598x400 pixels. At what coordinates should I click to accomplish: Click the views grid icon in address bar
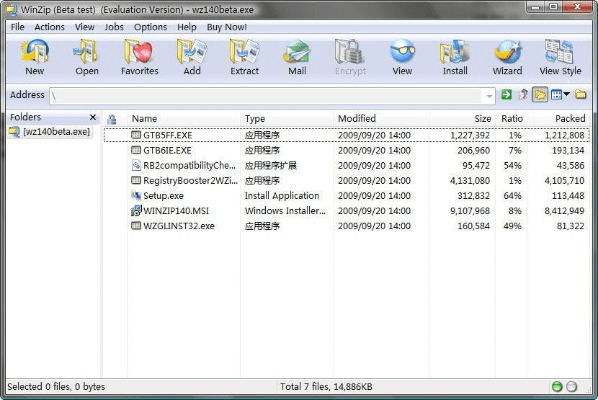click(x=556, y=95)
